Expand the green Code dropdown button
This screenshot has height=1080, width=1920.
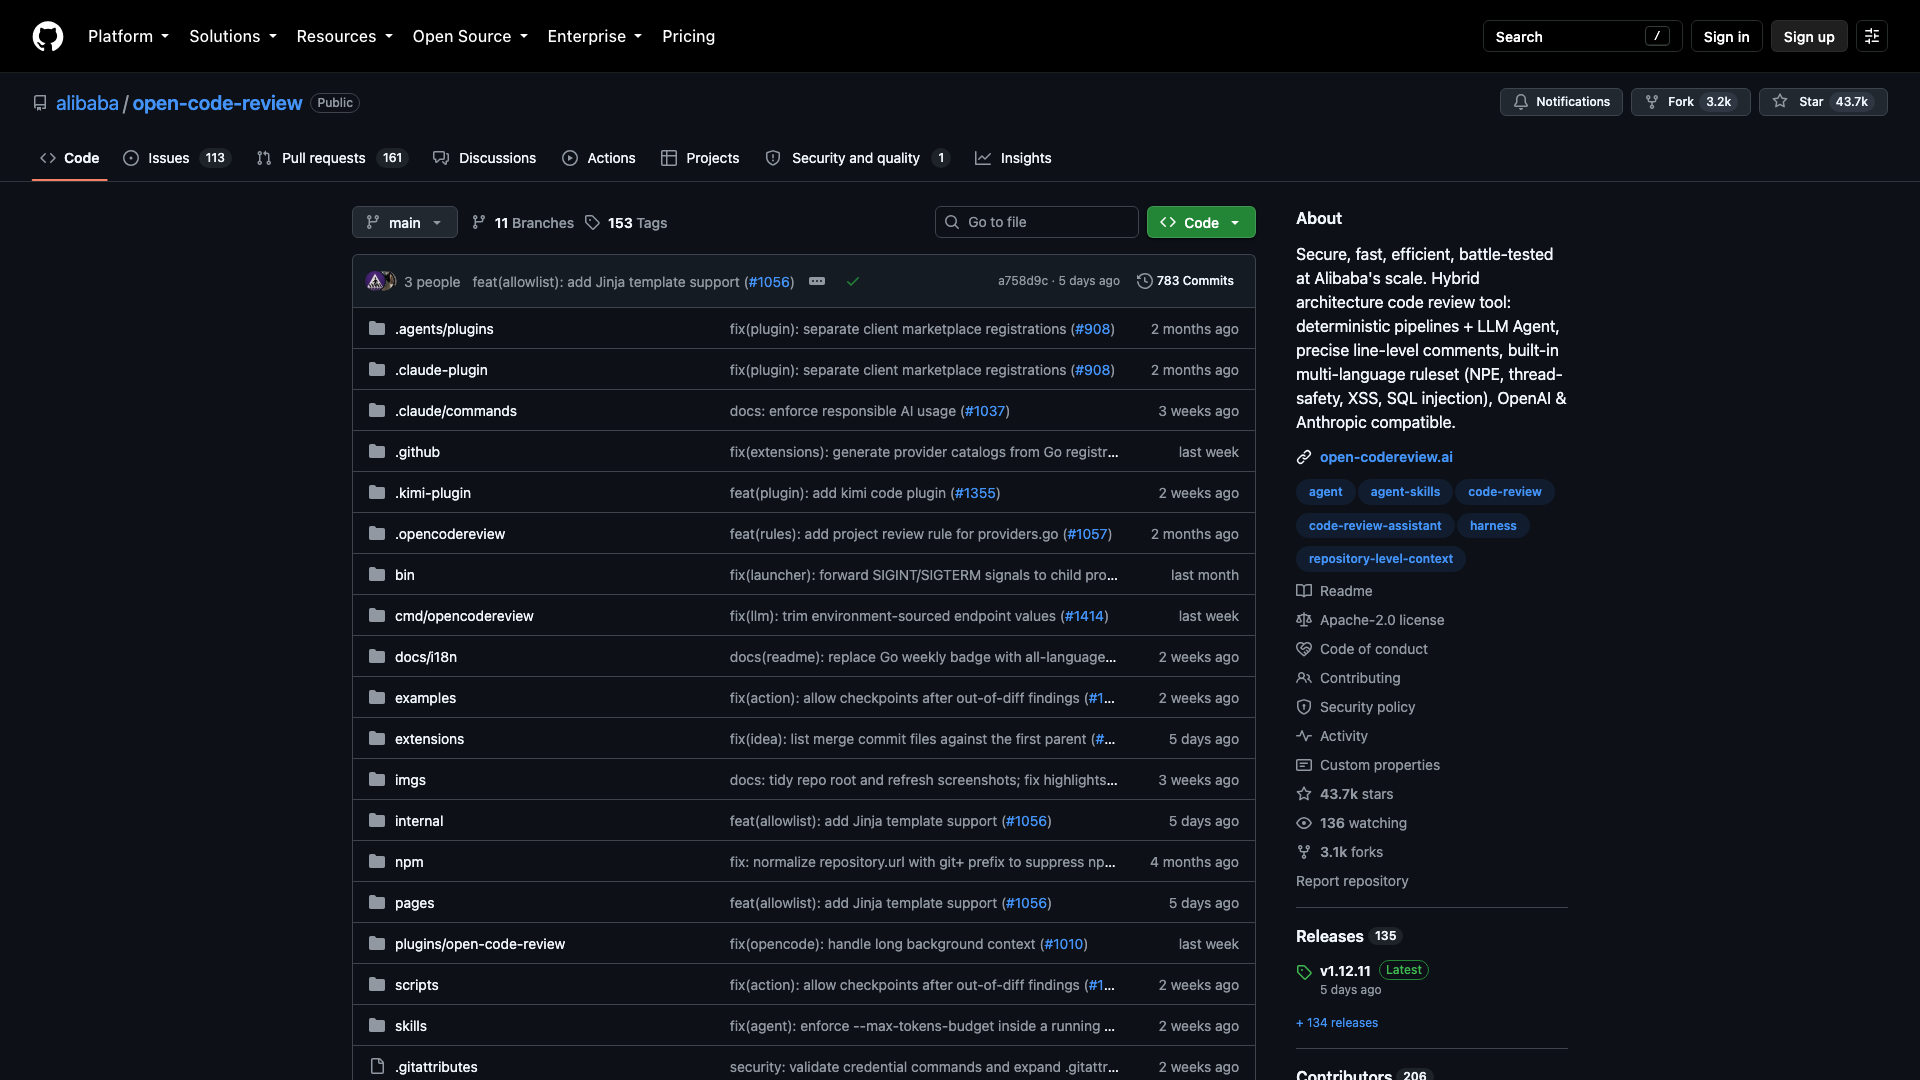point(1201,222)
